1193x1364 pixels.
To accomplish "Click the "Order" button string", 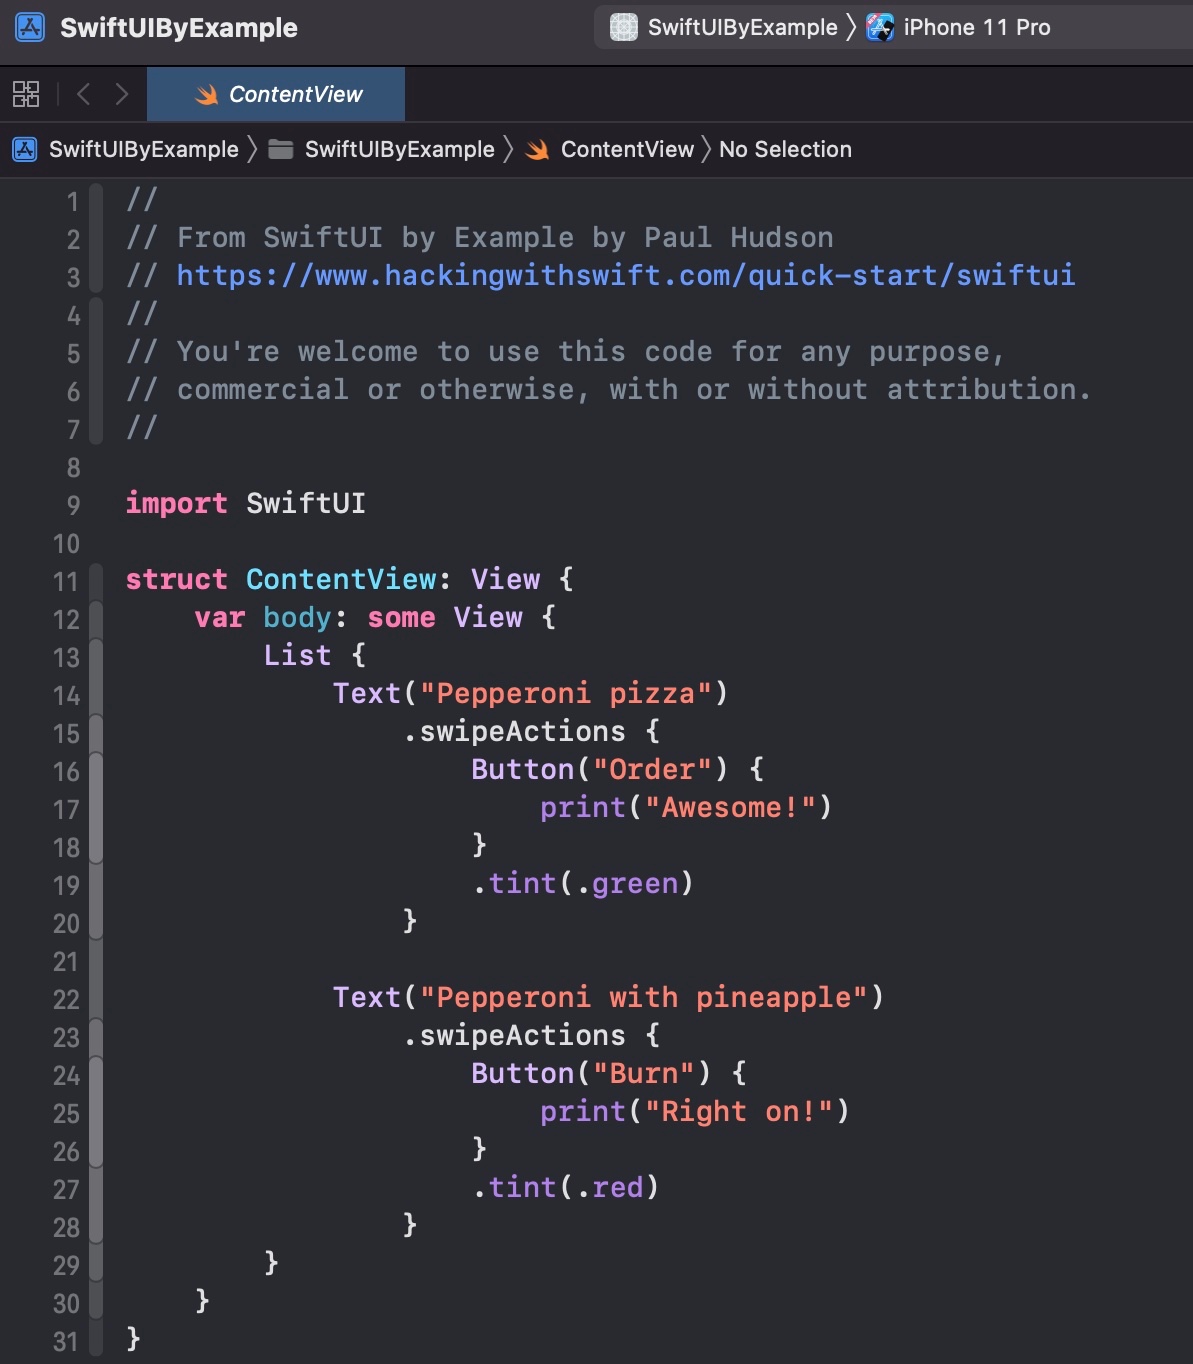I will [653, 769].
